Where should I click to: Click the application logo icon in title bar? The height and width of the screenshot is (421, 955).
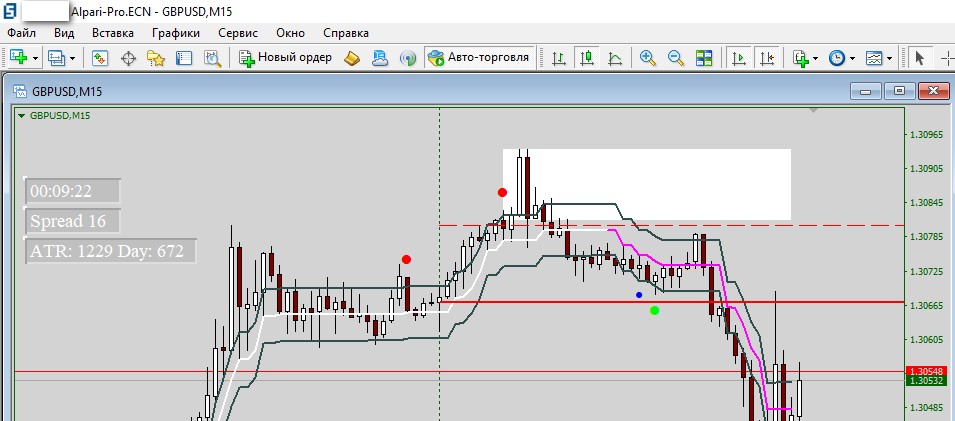[10, 10]
